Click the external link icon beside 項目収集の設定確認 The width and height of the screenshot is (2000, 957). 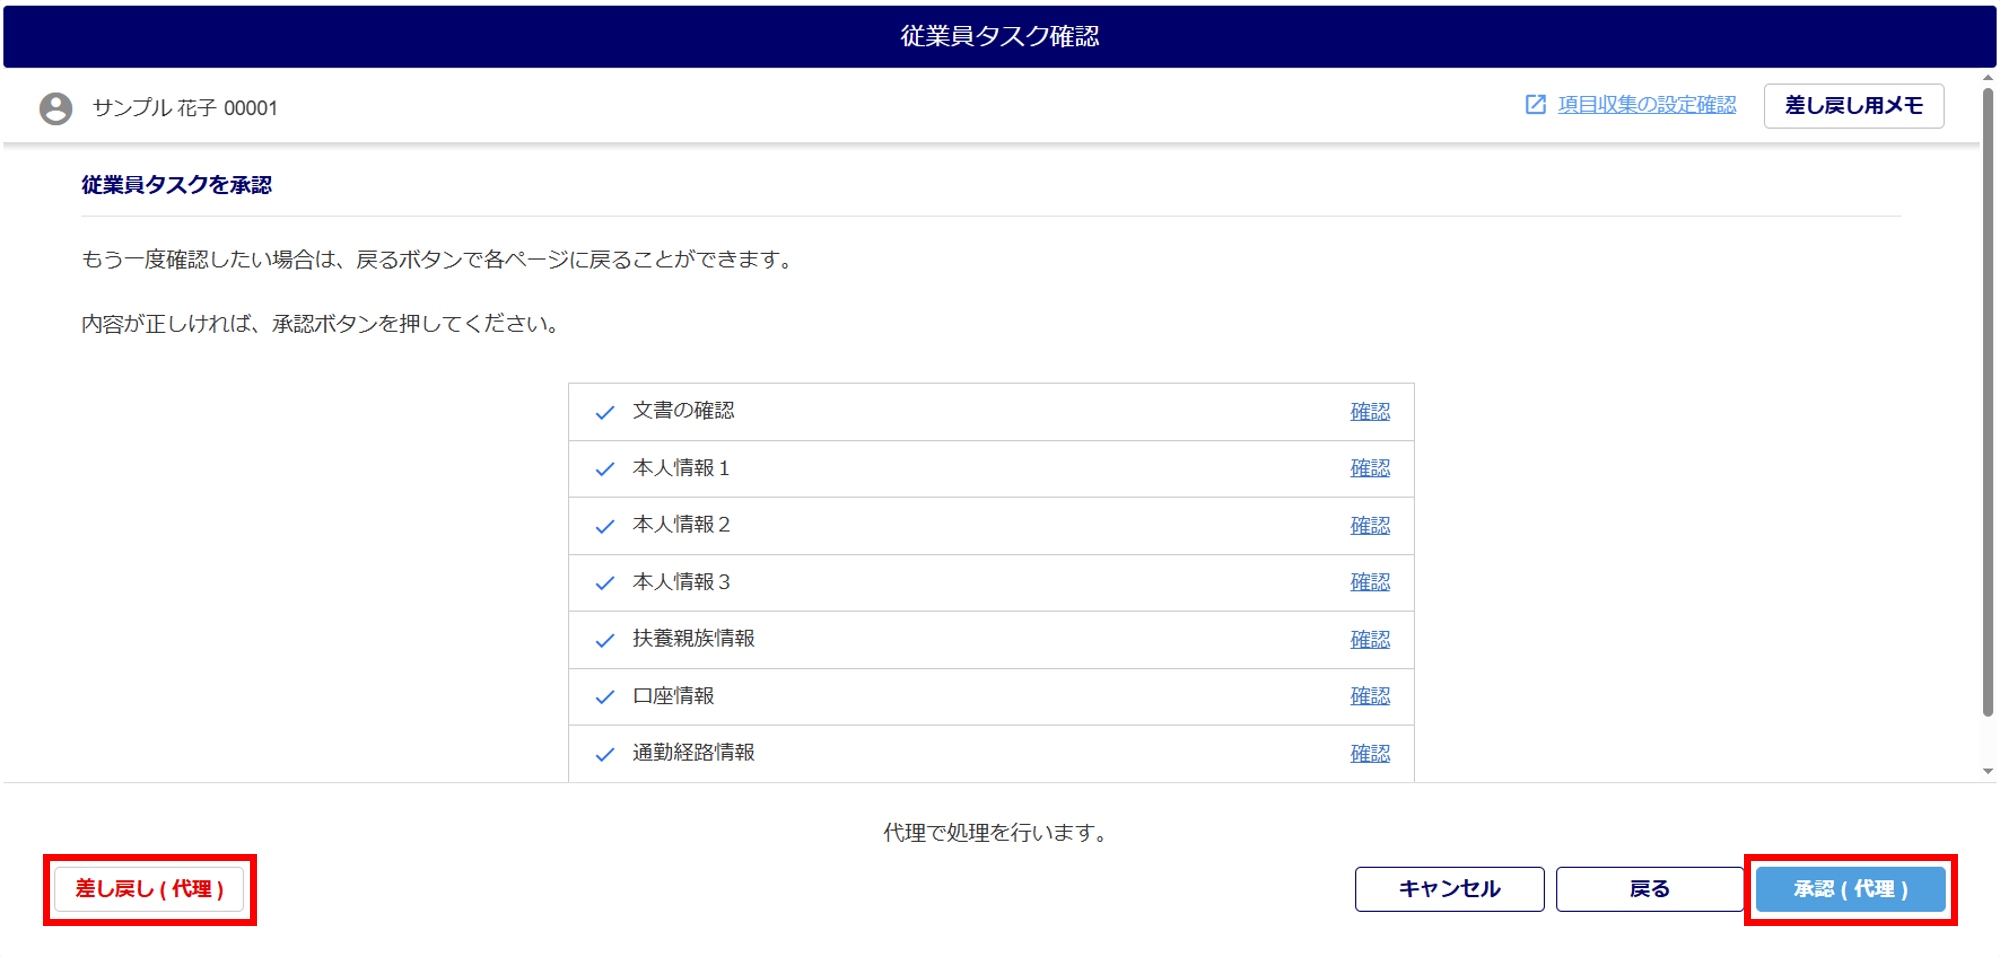(1535, 105)
